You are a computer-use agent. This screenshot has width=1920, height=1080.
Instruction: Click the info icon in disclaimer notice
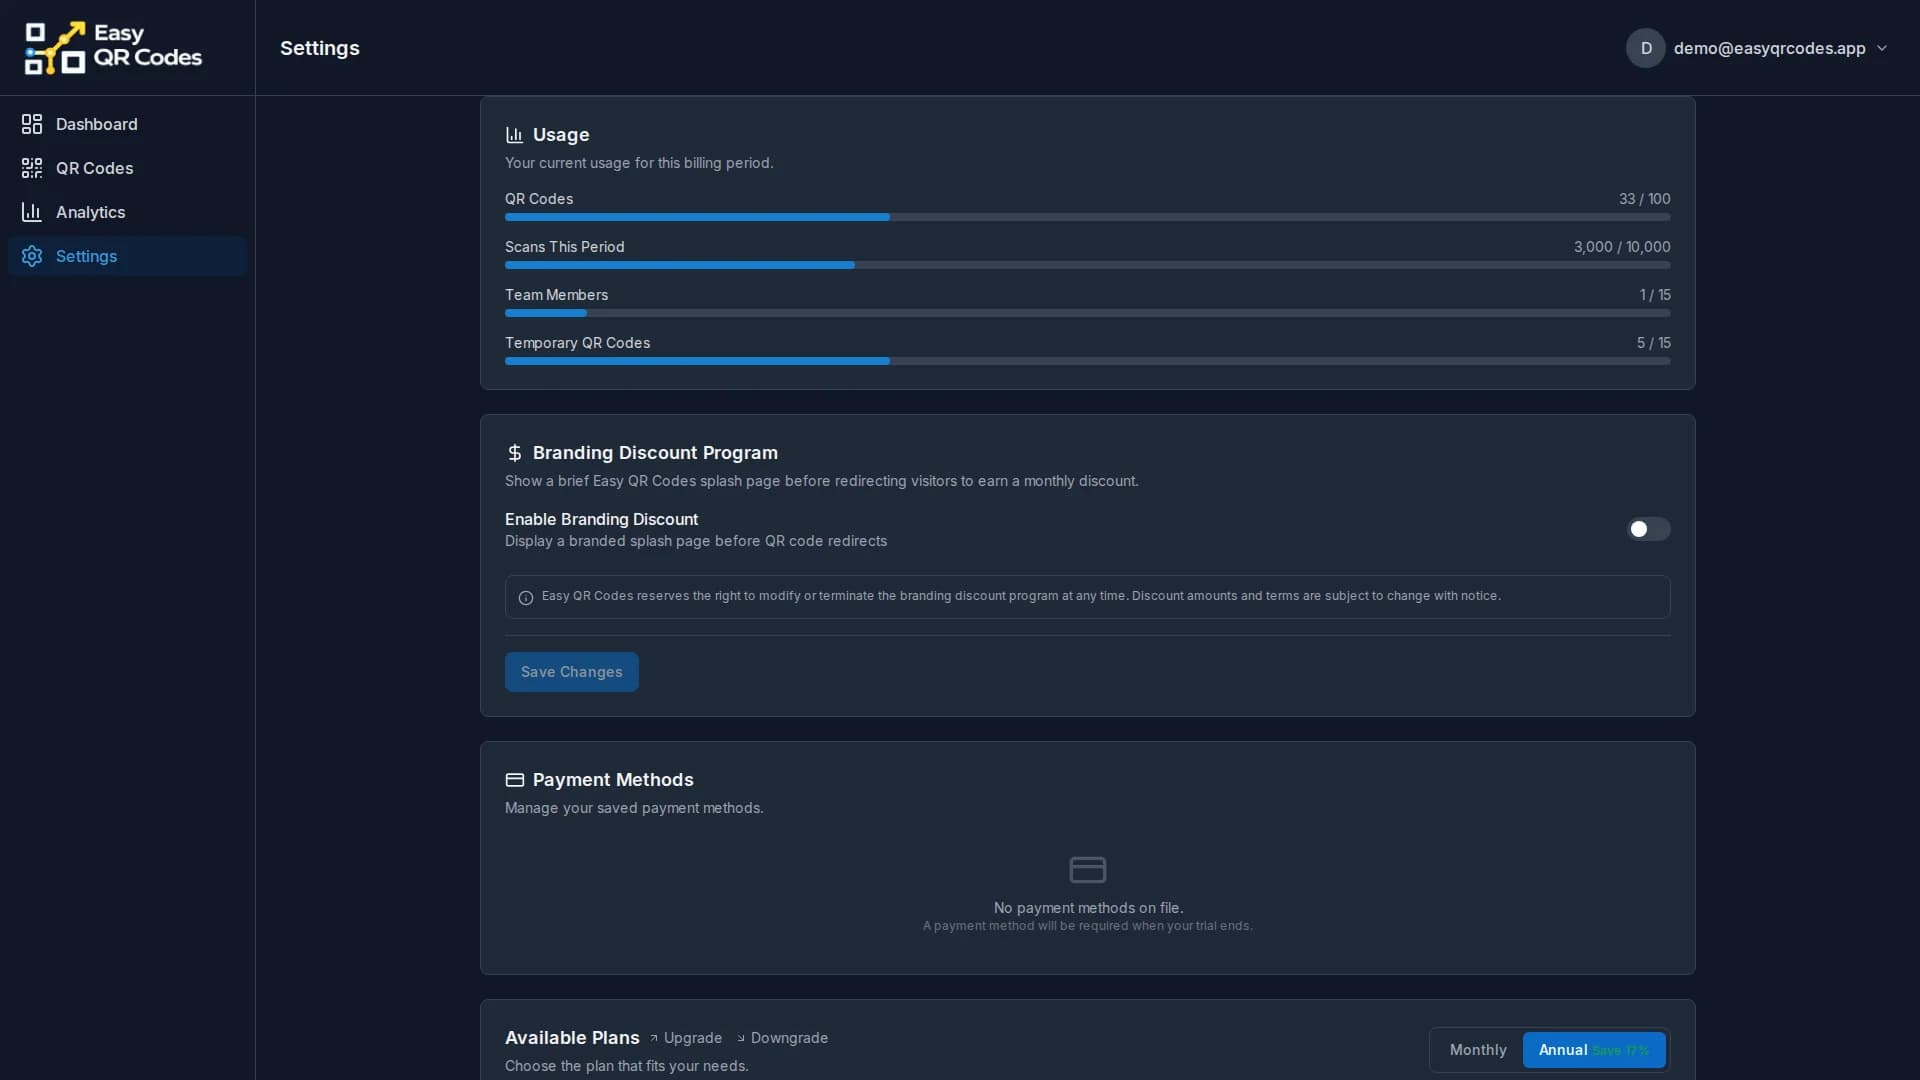526,598
